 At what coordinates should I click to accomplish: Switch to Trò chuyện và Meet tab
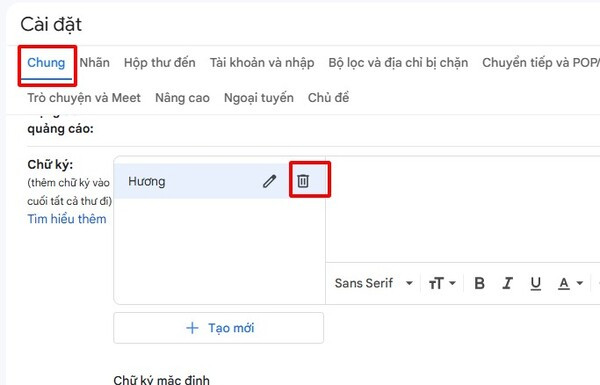[x=84, y=98]
